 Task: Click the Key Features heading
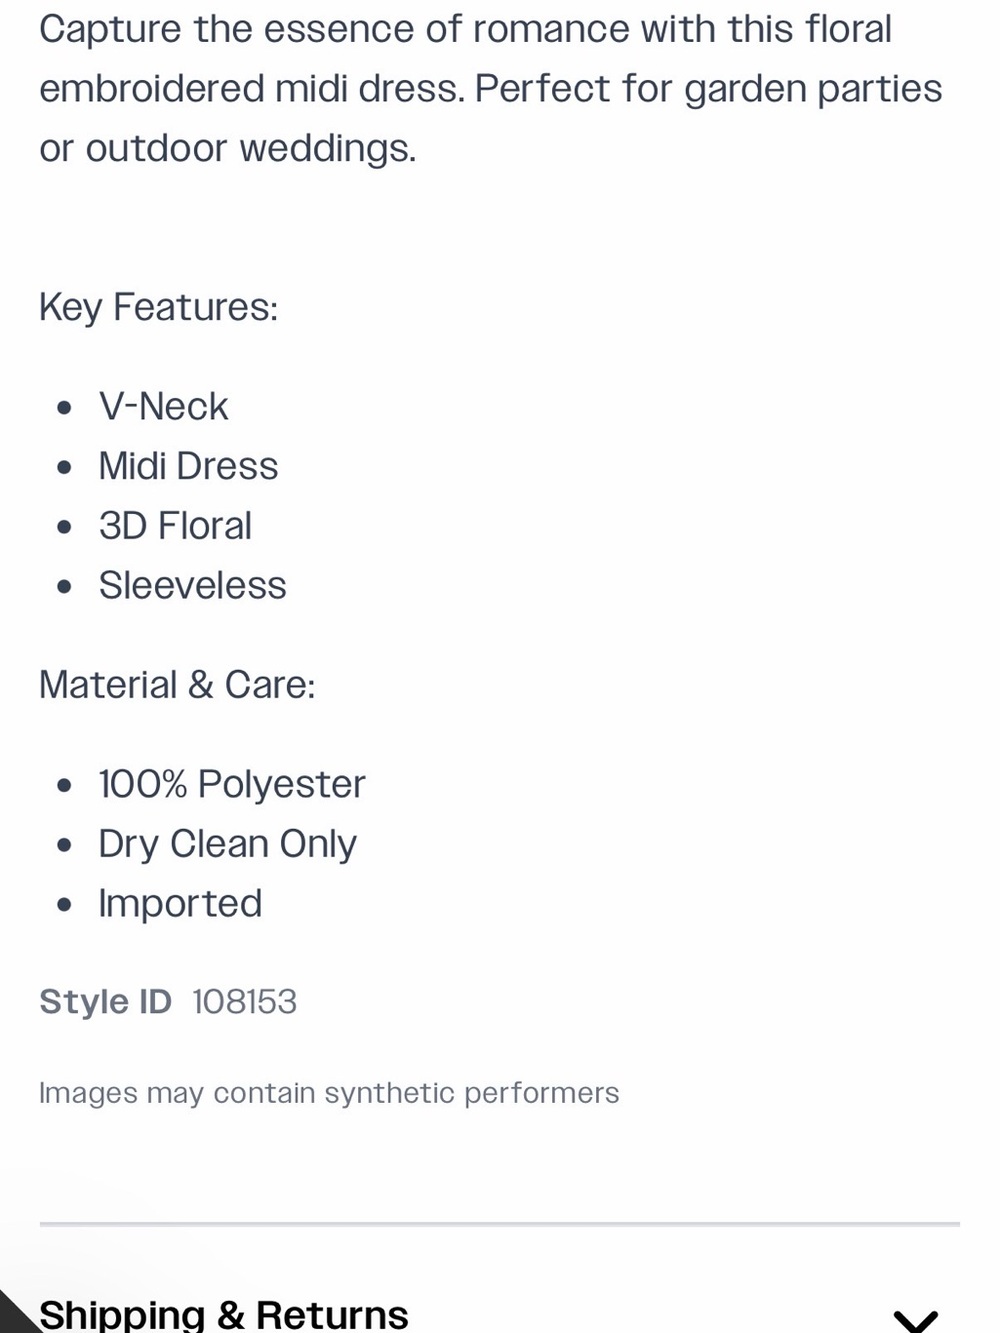point(158,308)
